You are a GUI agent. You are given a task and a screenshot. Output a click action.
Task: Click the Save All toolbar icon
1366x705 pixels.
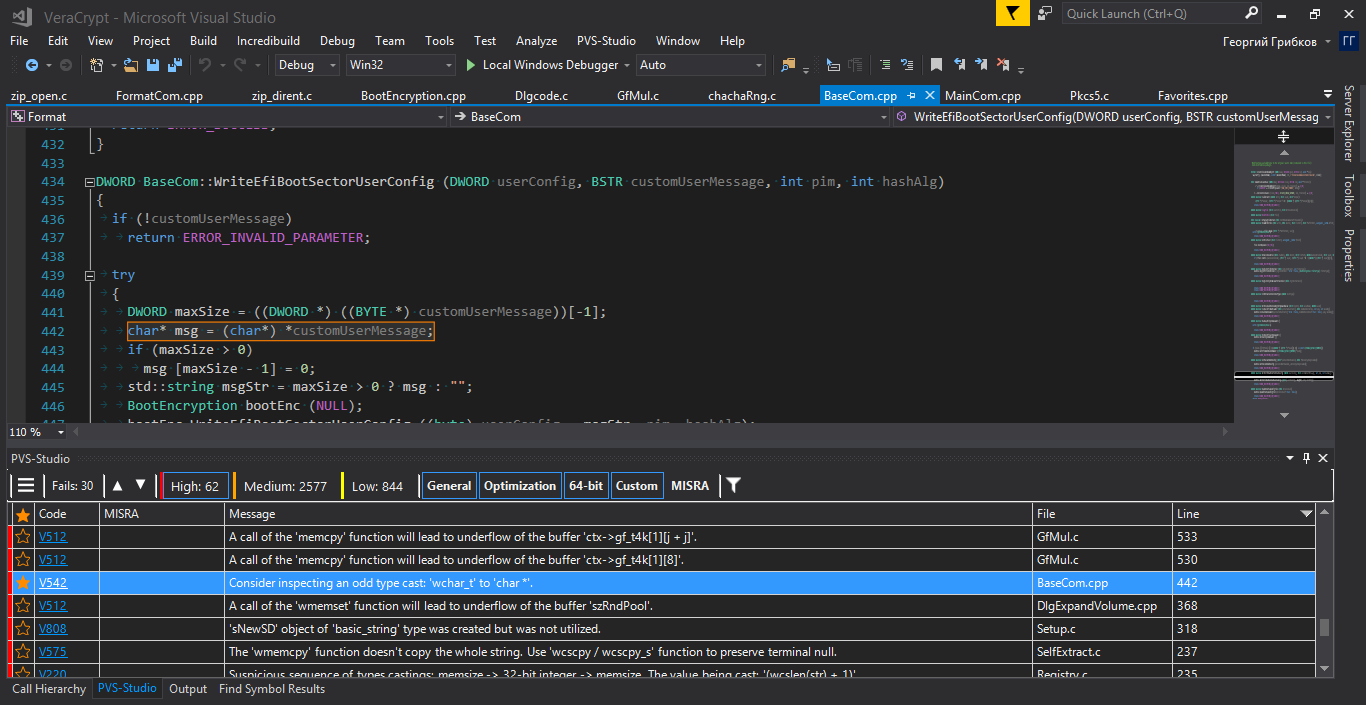pyautogui.click(x=175, y=65)
